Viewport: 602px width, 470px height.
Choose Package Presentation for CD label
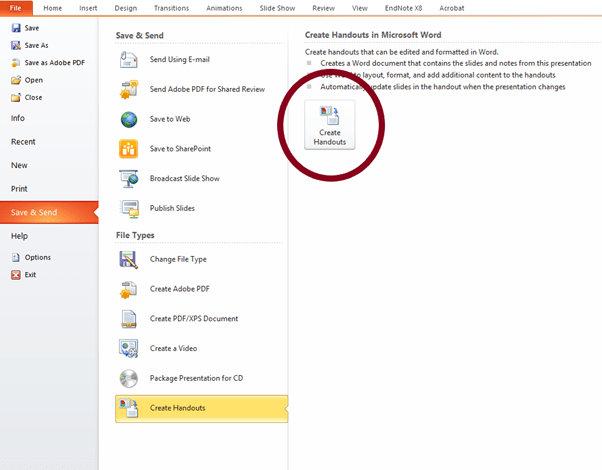point(197,378)
